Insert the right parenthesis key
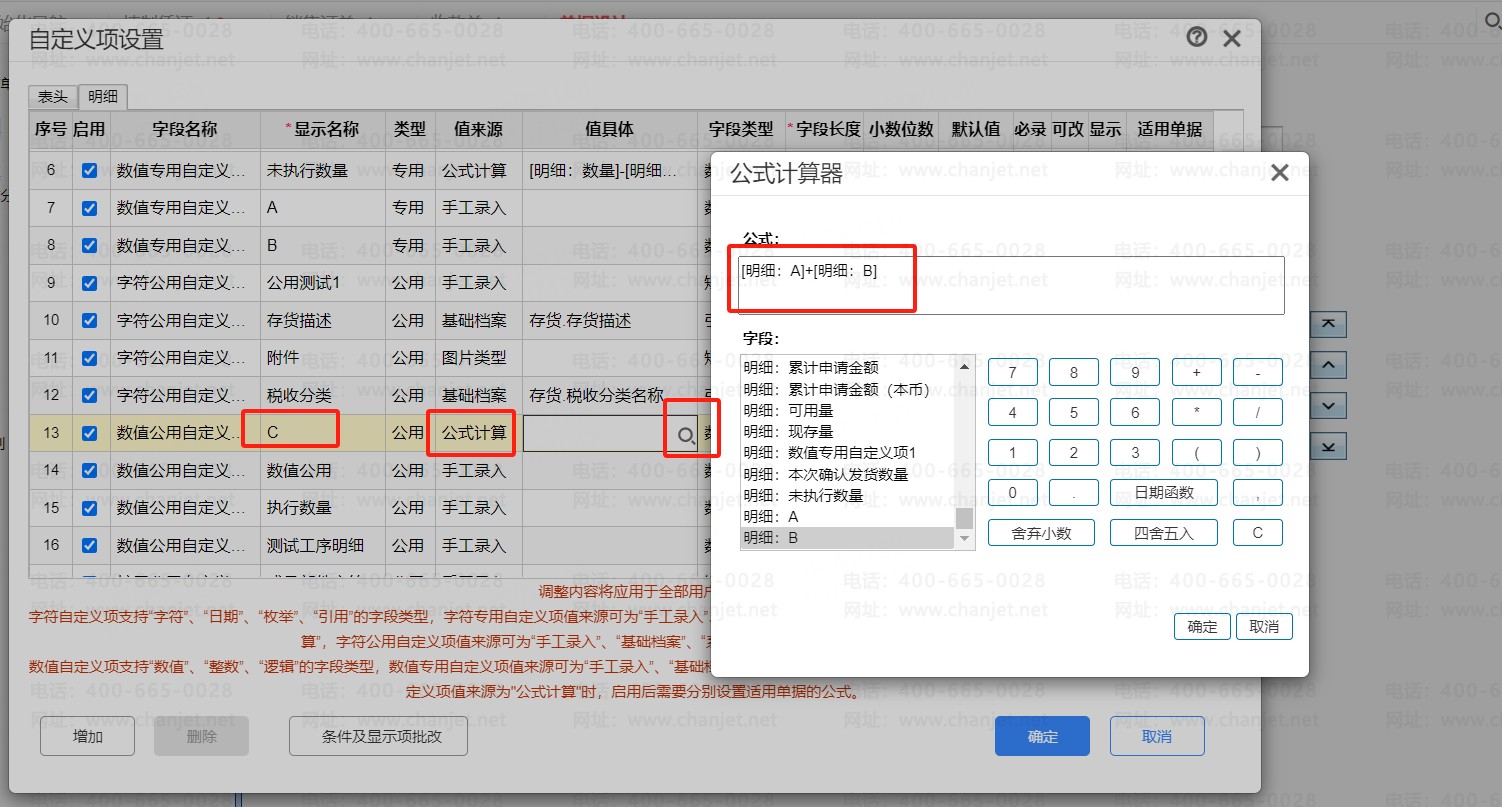 coord(1258,452)
